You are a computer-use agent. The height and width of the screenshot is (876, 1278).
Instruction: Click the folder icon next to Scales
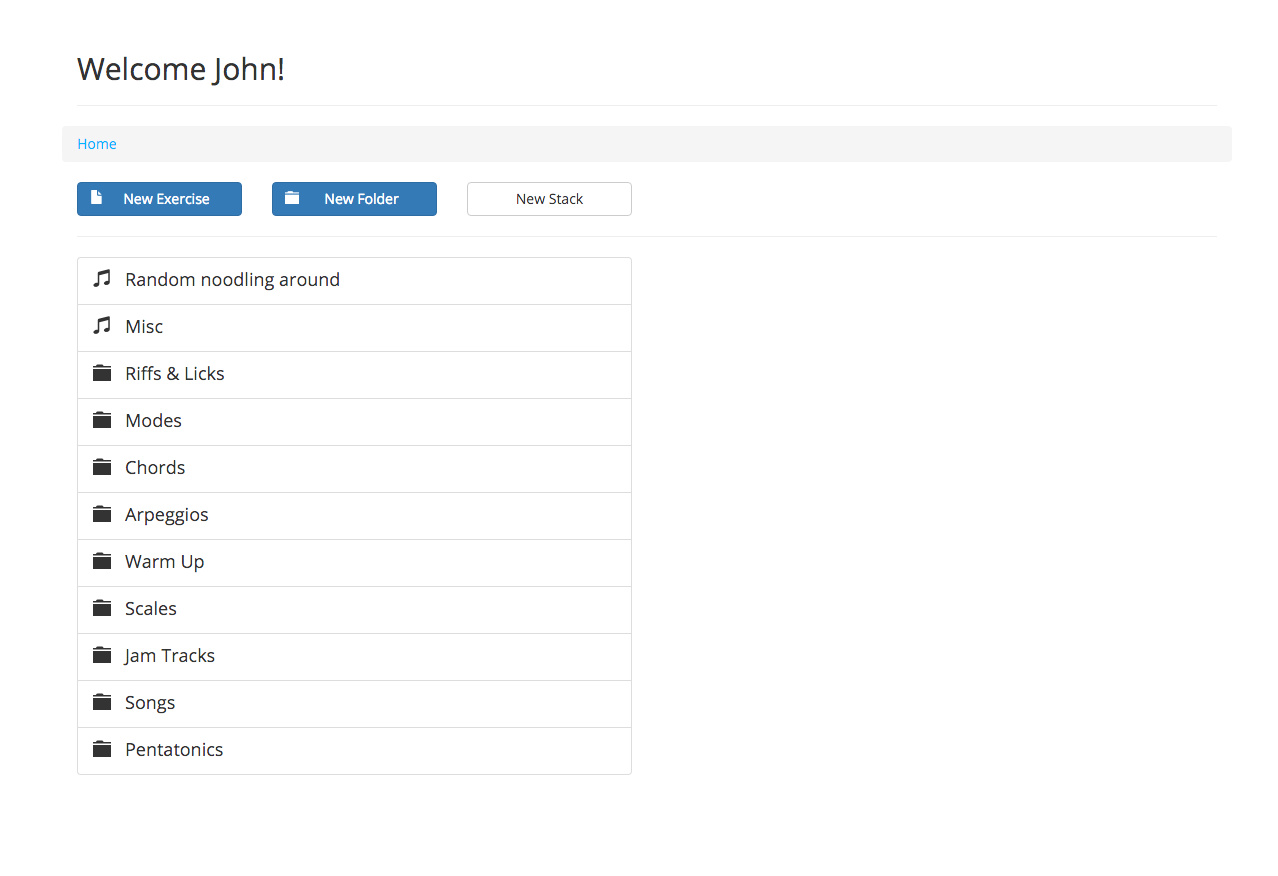(x=101, y=608)
